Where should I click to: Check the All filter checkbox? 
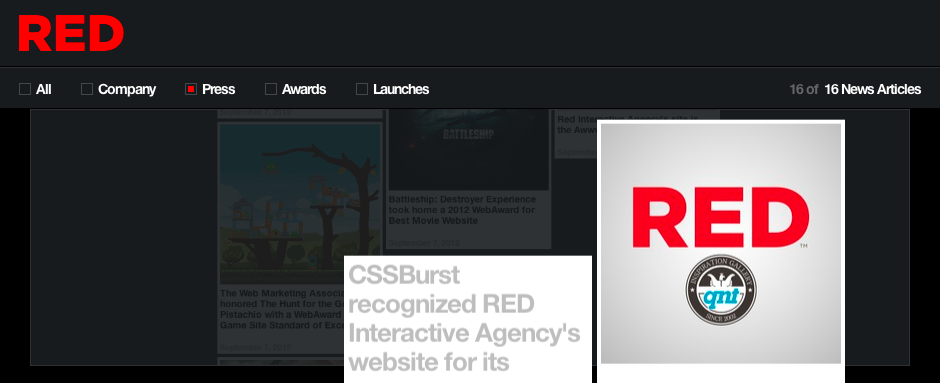click(x=25, y=89)
